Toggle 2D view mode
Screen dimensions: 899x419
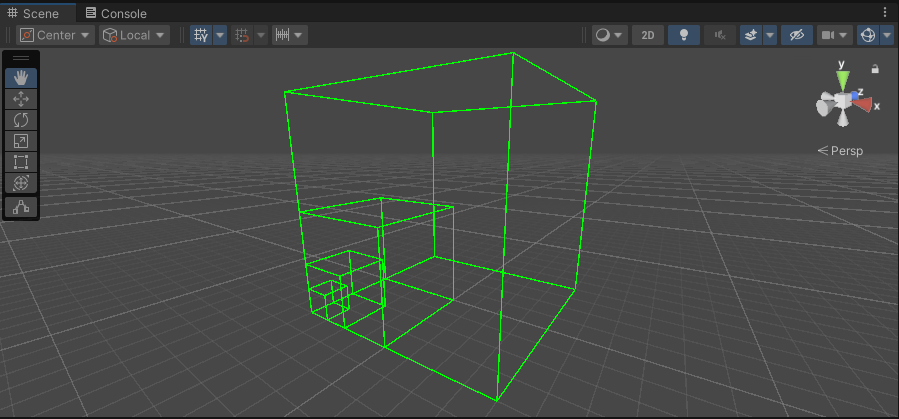[x=648, y=35]
